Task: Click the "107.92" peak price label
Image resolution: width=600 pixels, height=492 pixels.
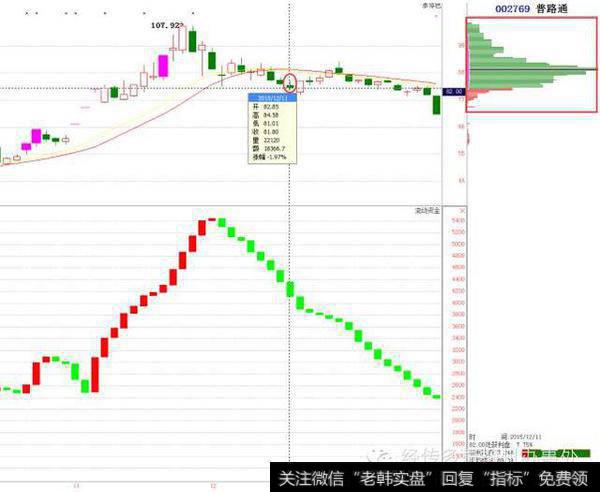Action: tap(167, 26)
